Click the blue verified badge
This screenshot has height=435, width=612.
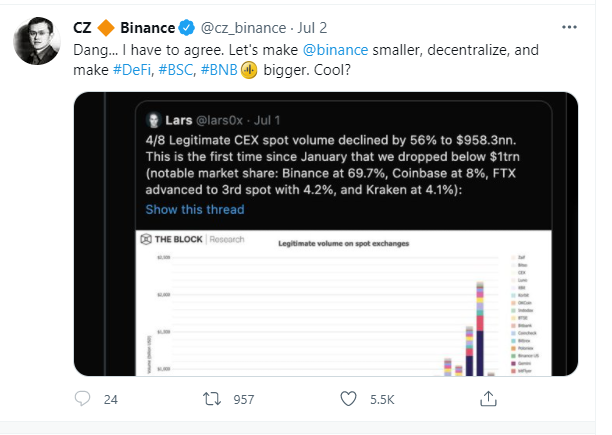[x=187, y=28]
